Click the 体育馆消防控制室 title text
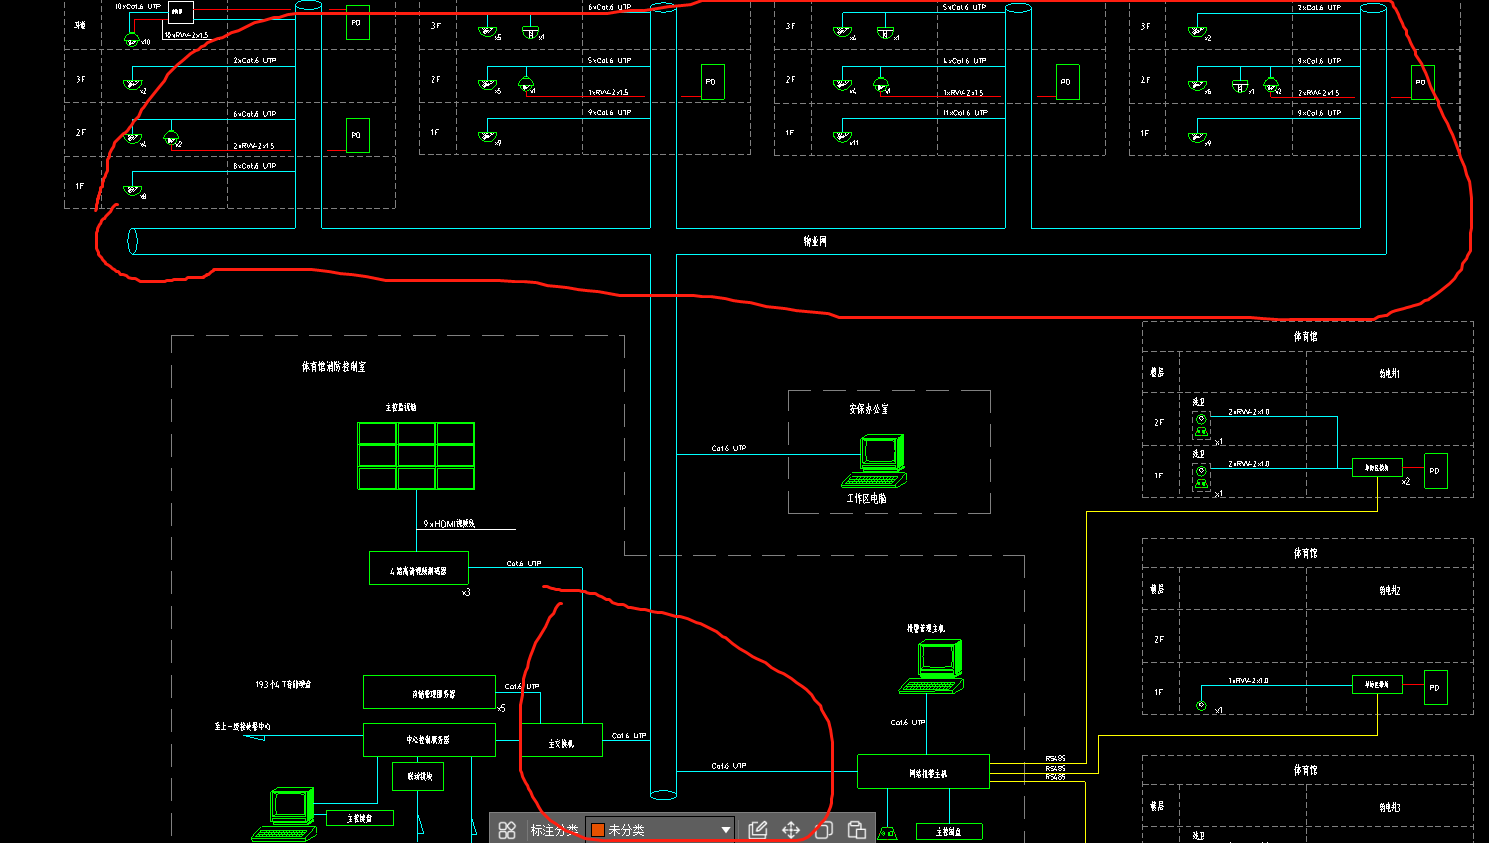This screenshot has height=843, width=1489. pyautogui.click(x=334, y=367)
